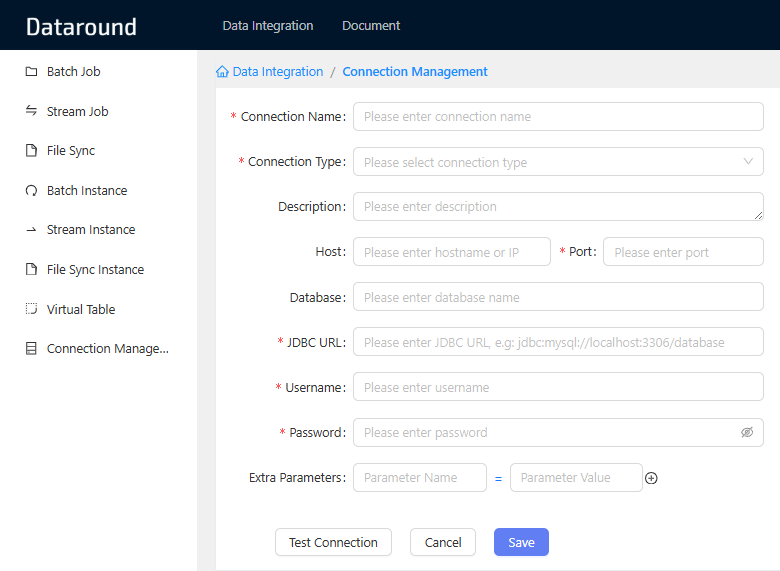Open File Sync Instance in sidebar
Viewport: 780px width, 571px height.
tap(95, 270)
